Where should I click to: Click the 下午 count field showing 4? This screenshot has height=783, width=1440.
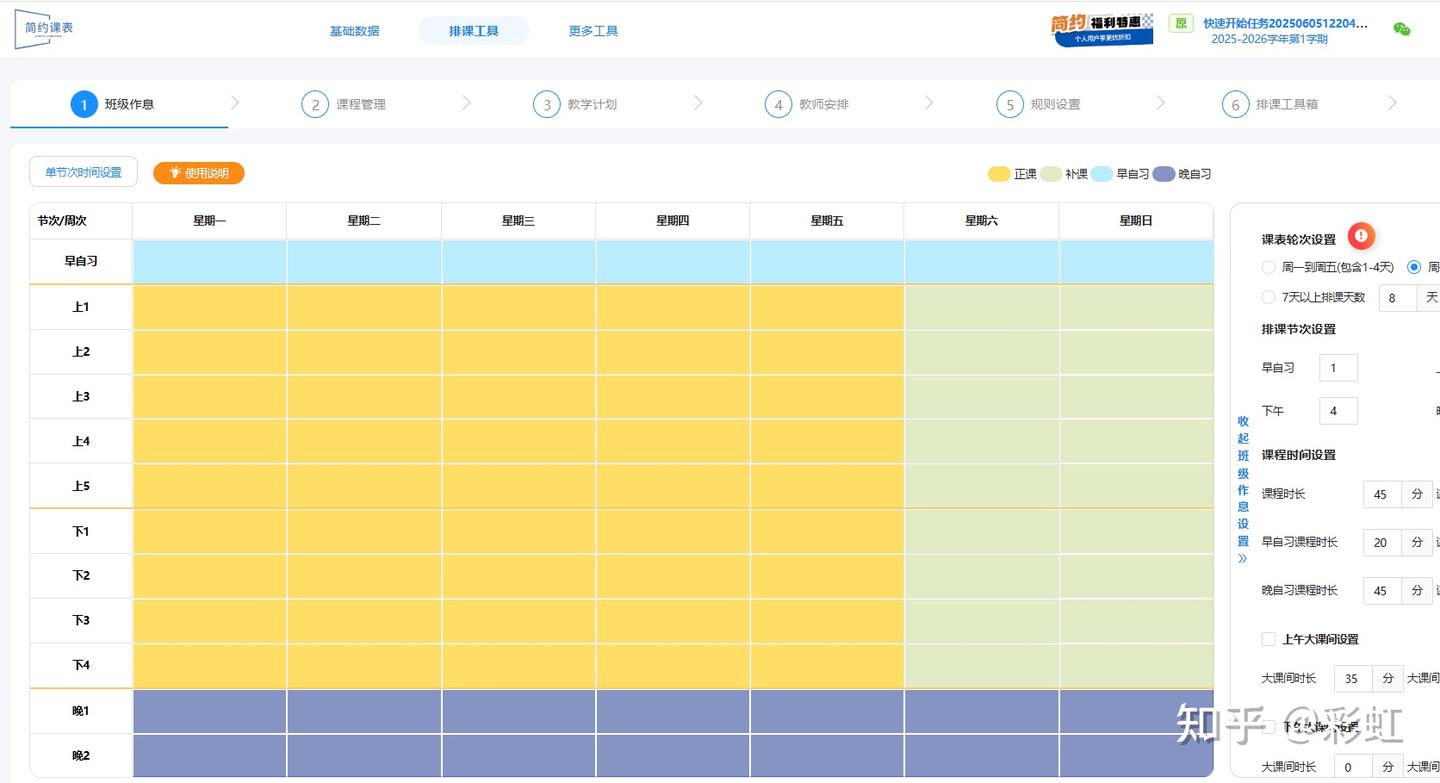tap(1339, 411)
